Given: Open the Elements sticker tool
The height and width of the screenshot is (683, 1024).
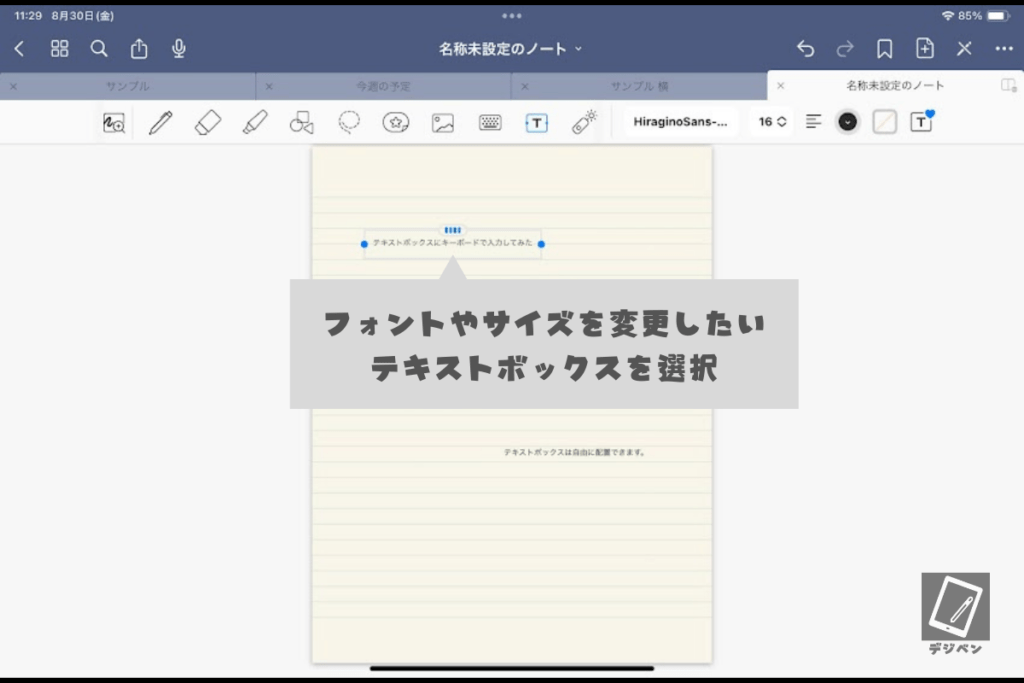Looking at the screenshot, I should 396,122.
